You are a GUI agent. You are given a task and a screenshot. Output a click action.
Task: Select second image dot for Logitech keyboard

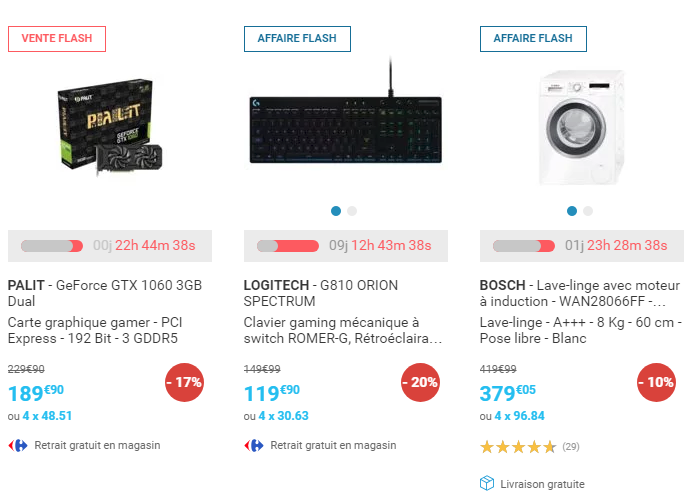click(352, 211)
